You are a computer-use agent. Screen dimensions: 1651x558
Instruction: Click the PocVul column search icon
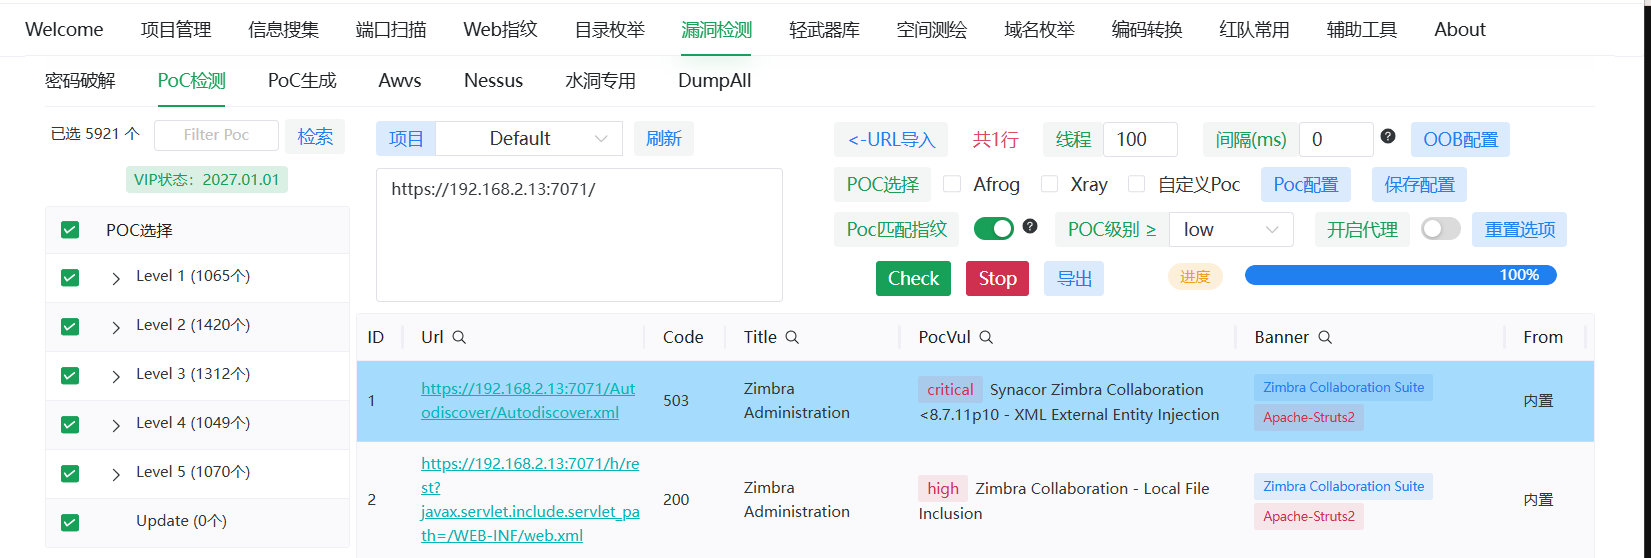coord(986,338)
